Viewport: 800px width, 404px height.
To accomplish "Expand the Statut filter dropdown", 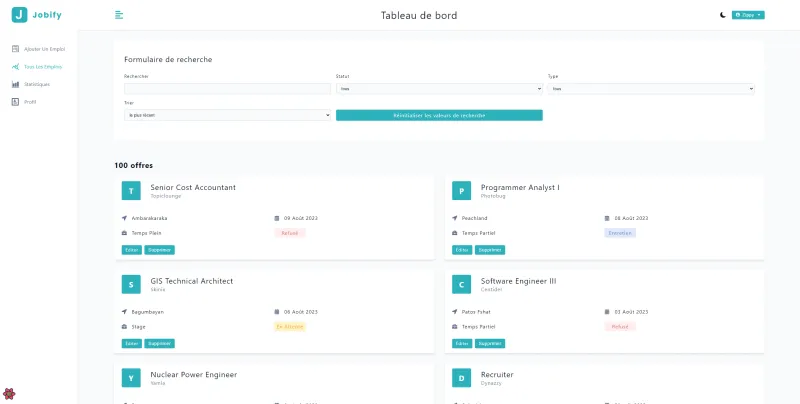I will (x=439, y=88).
